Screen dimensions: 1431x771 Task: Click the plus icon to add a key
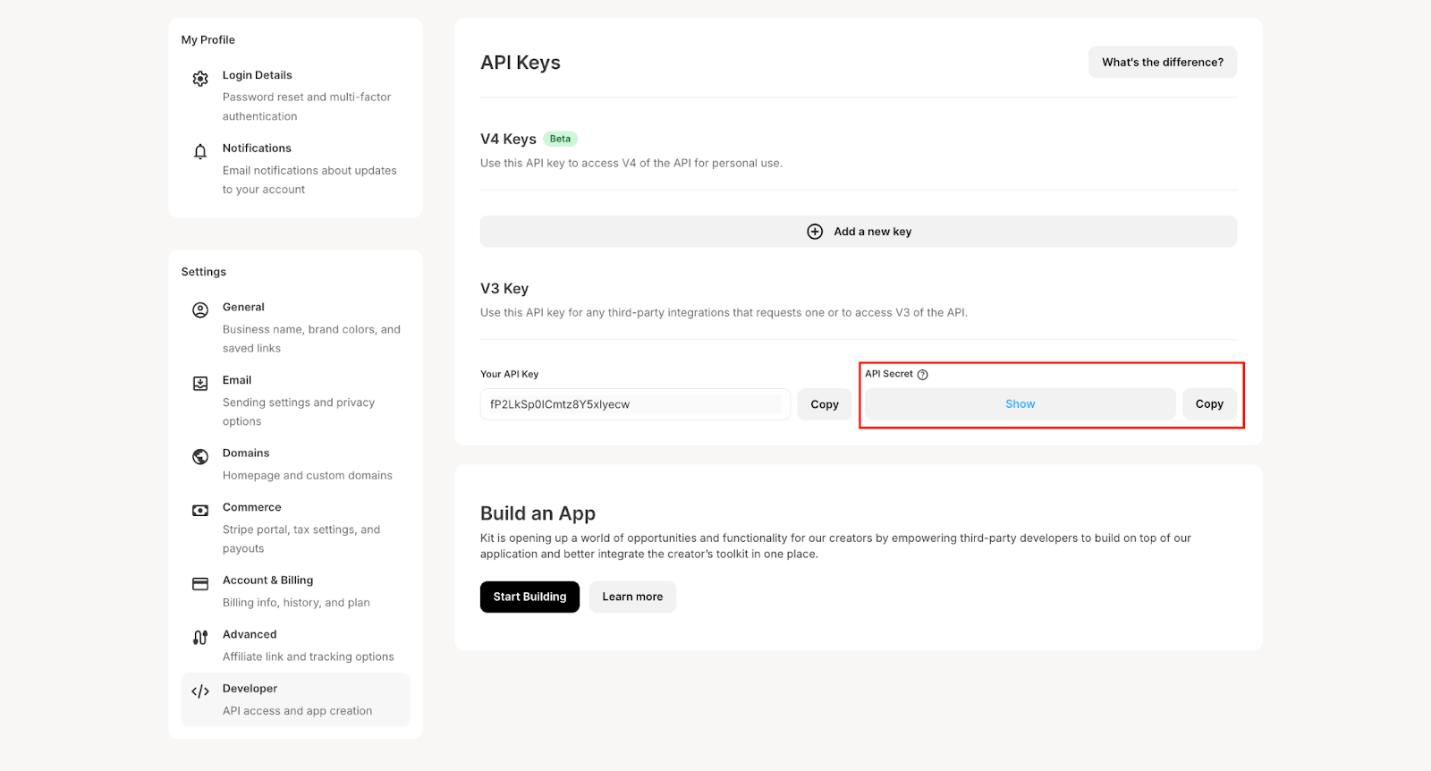coord(815,230)
